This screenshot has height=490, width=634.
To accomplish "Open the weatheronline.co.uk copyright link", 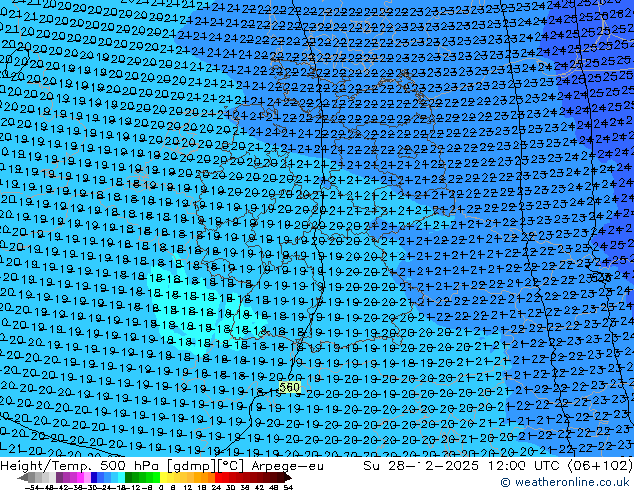I will click(564, 482).
